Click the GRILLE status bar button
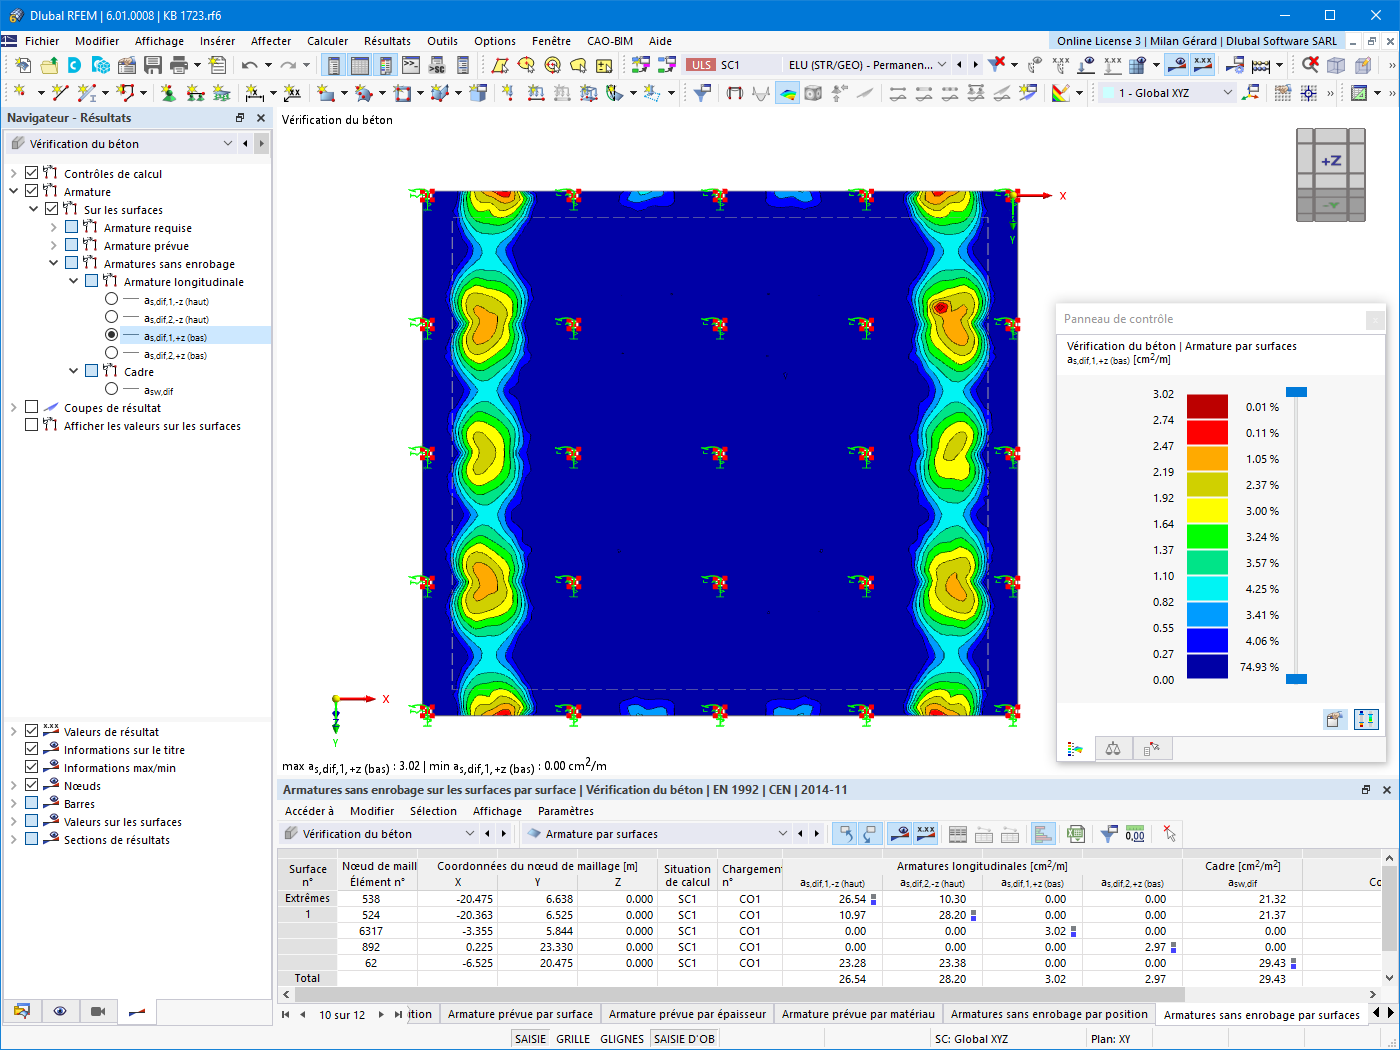 (573, 1039)
